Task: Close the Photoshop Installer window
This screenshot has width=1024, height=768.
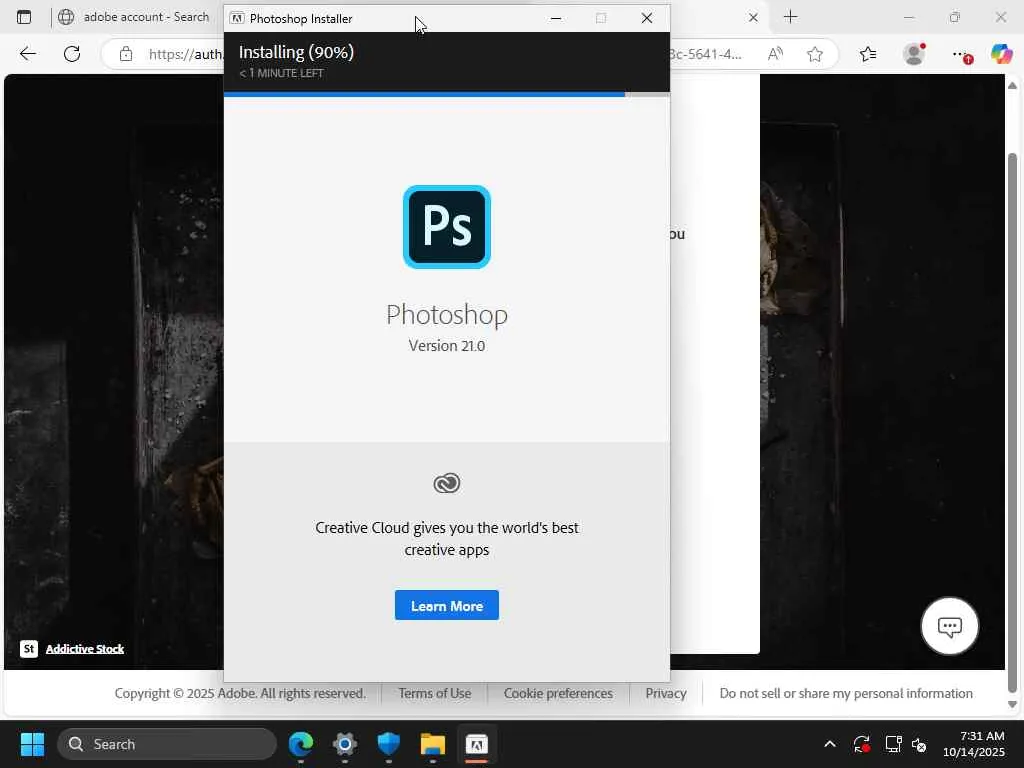Action: click(x=647, y=18)
